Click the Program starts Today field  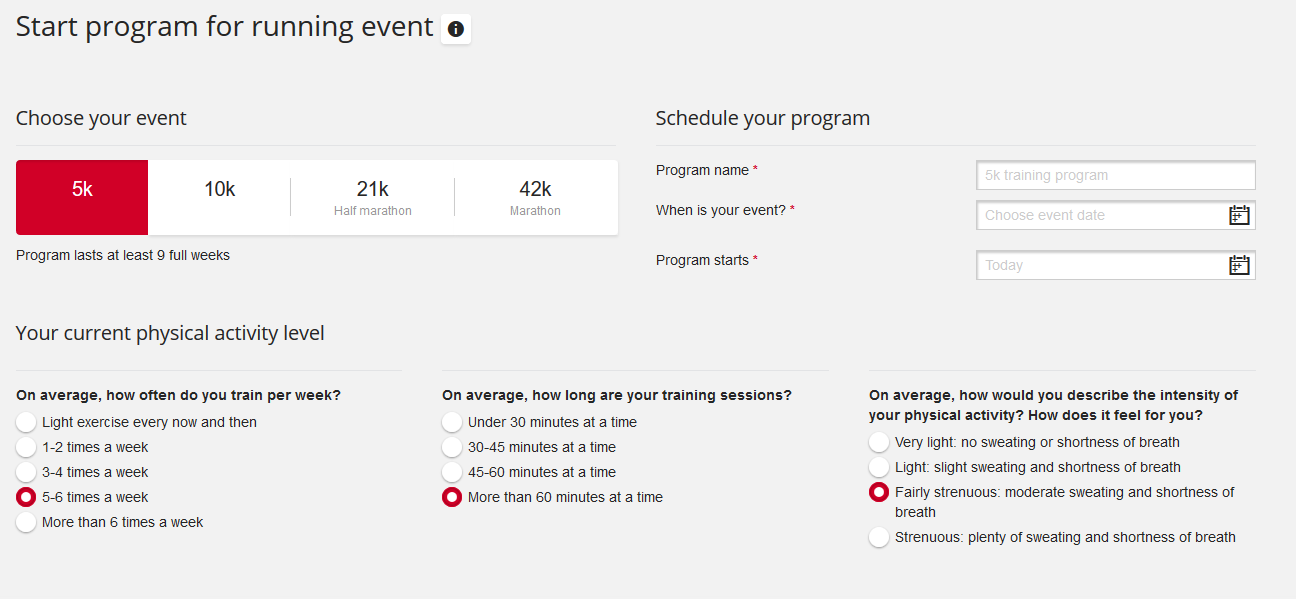(x=1100, y=265)
